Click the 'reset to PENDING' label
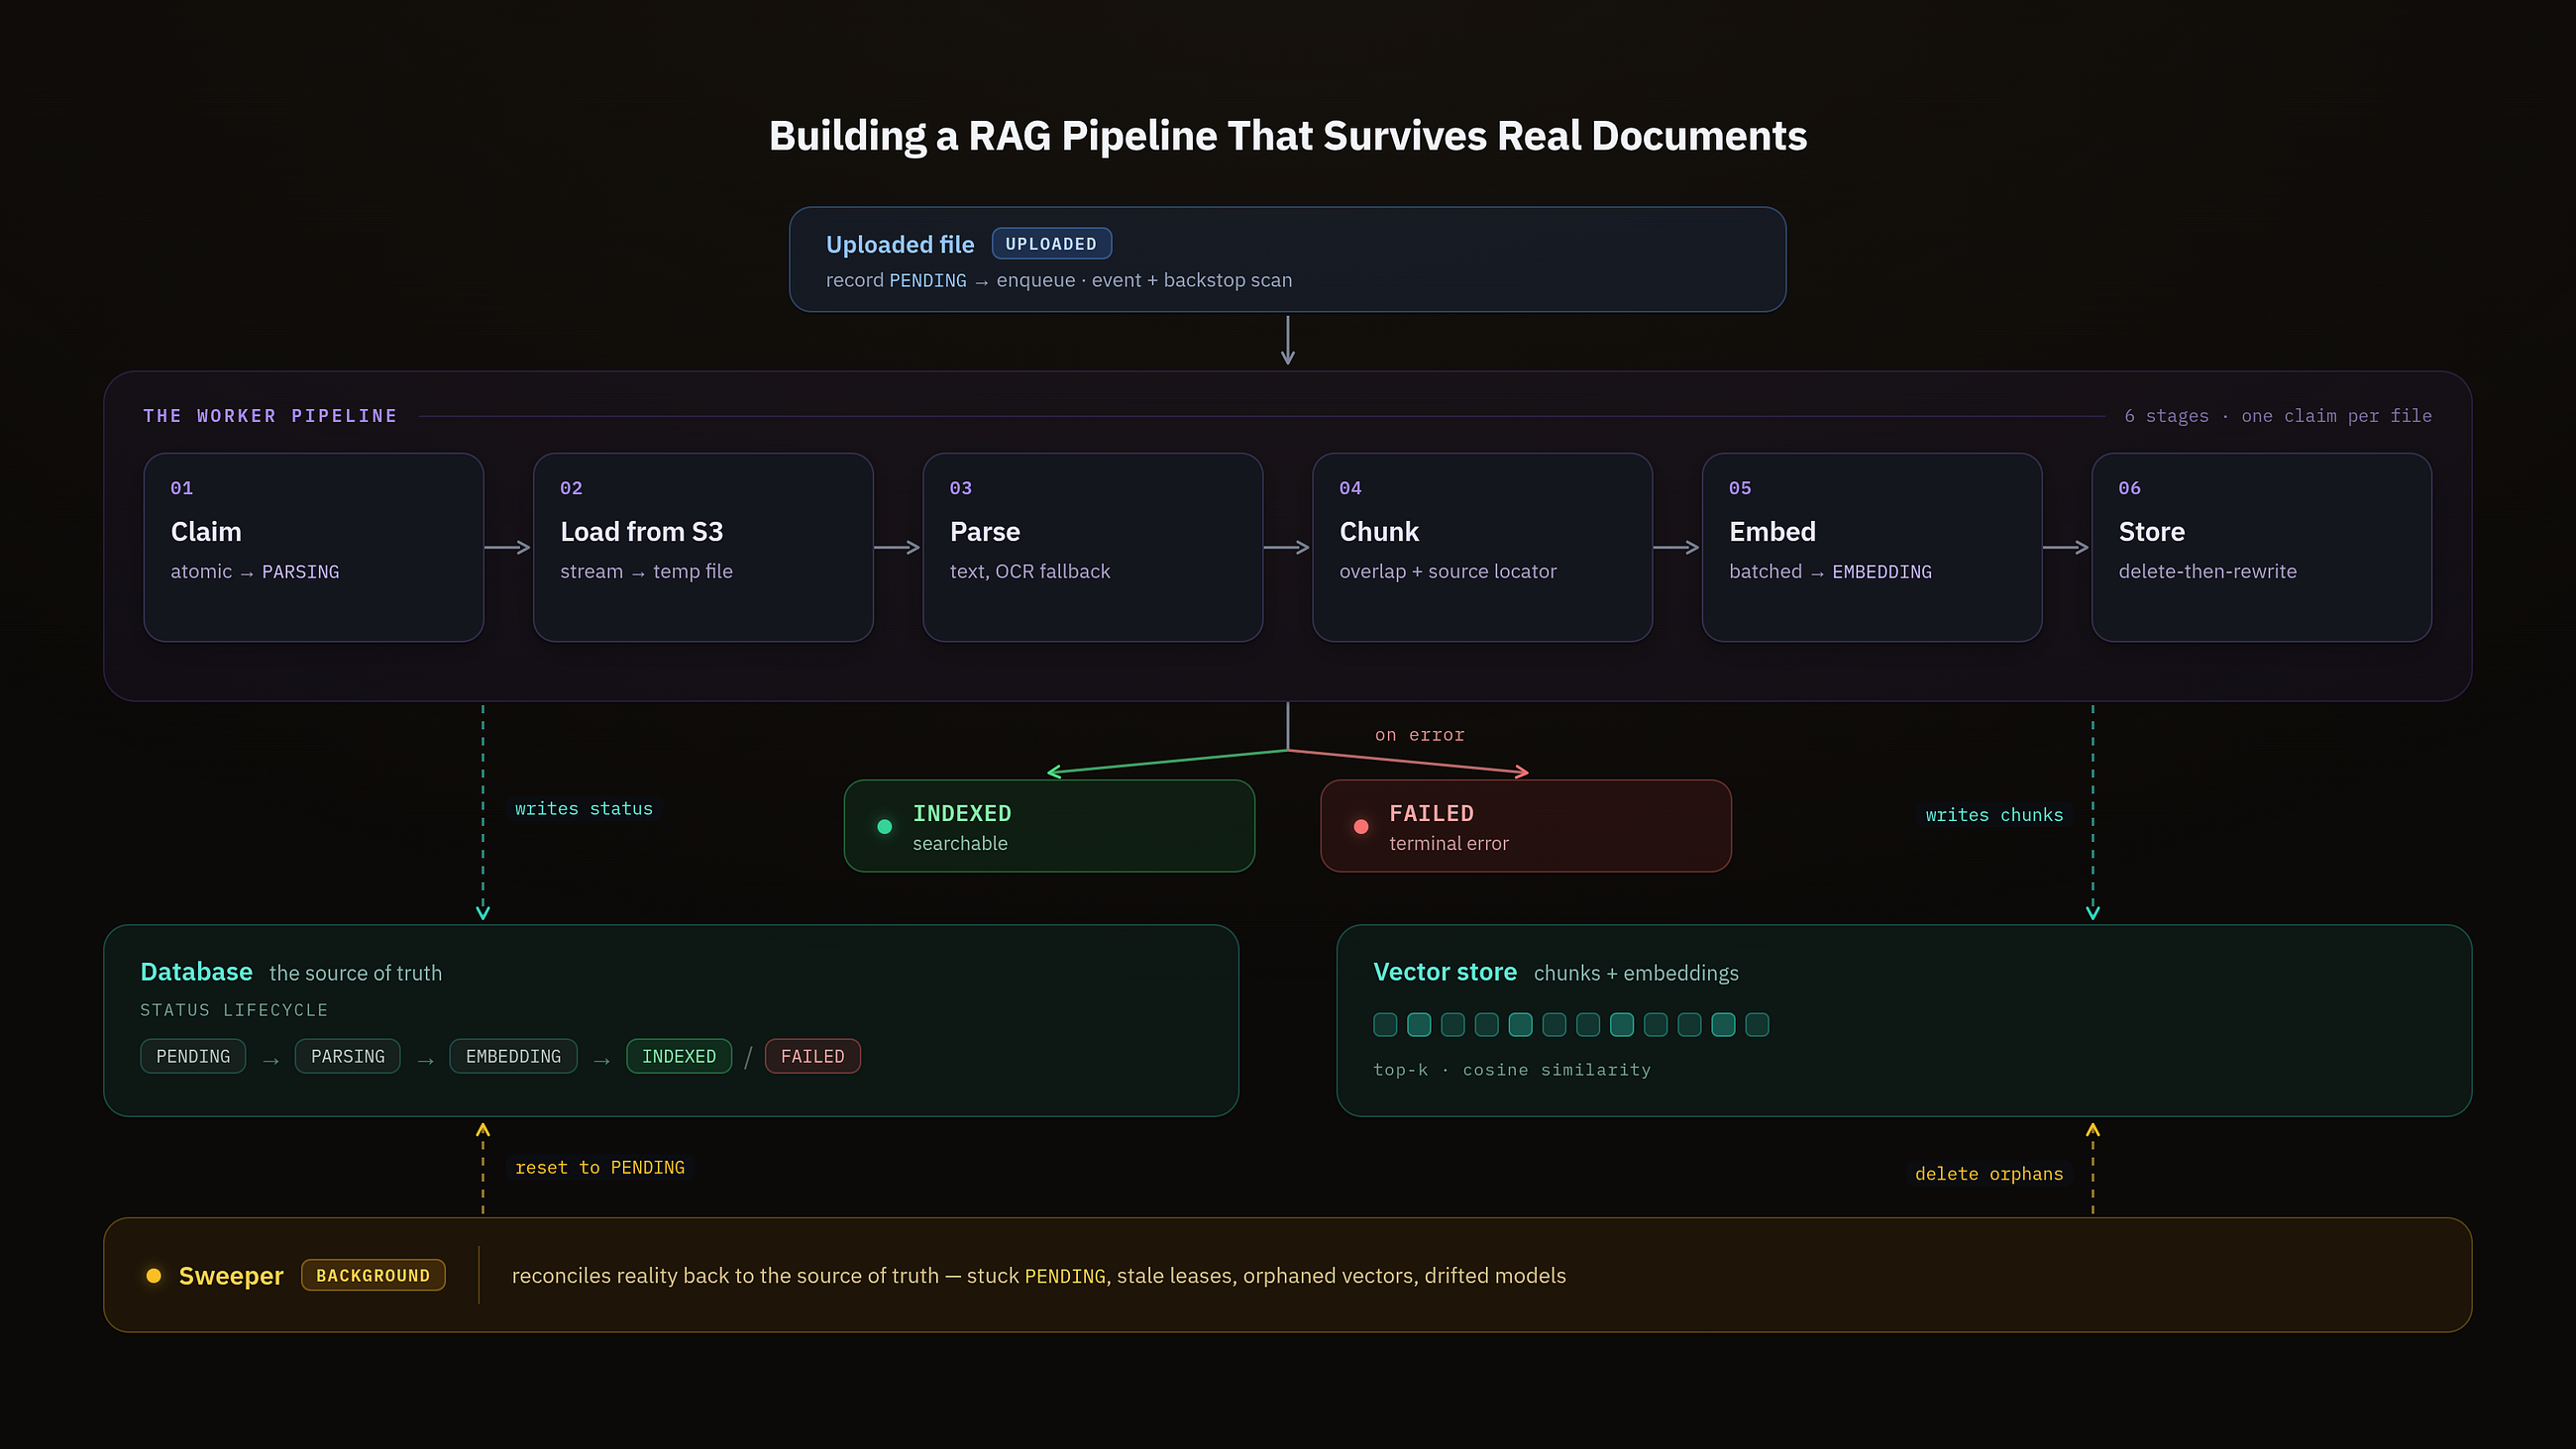 click(600, 1167)
